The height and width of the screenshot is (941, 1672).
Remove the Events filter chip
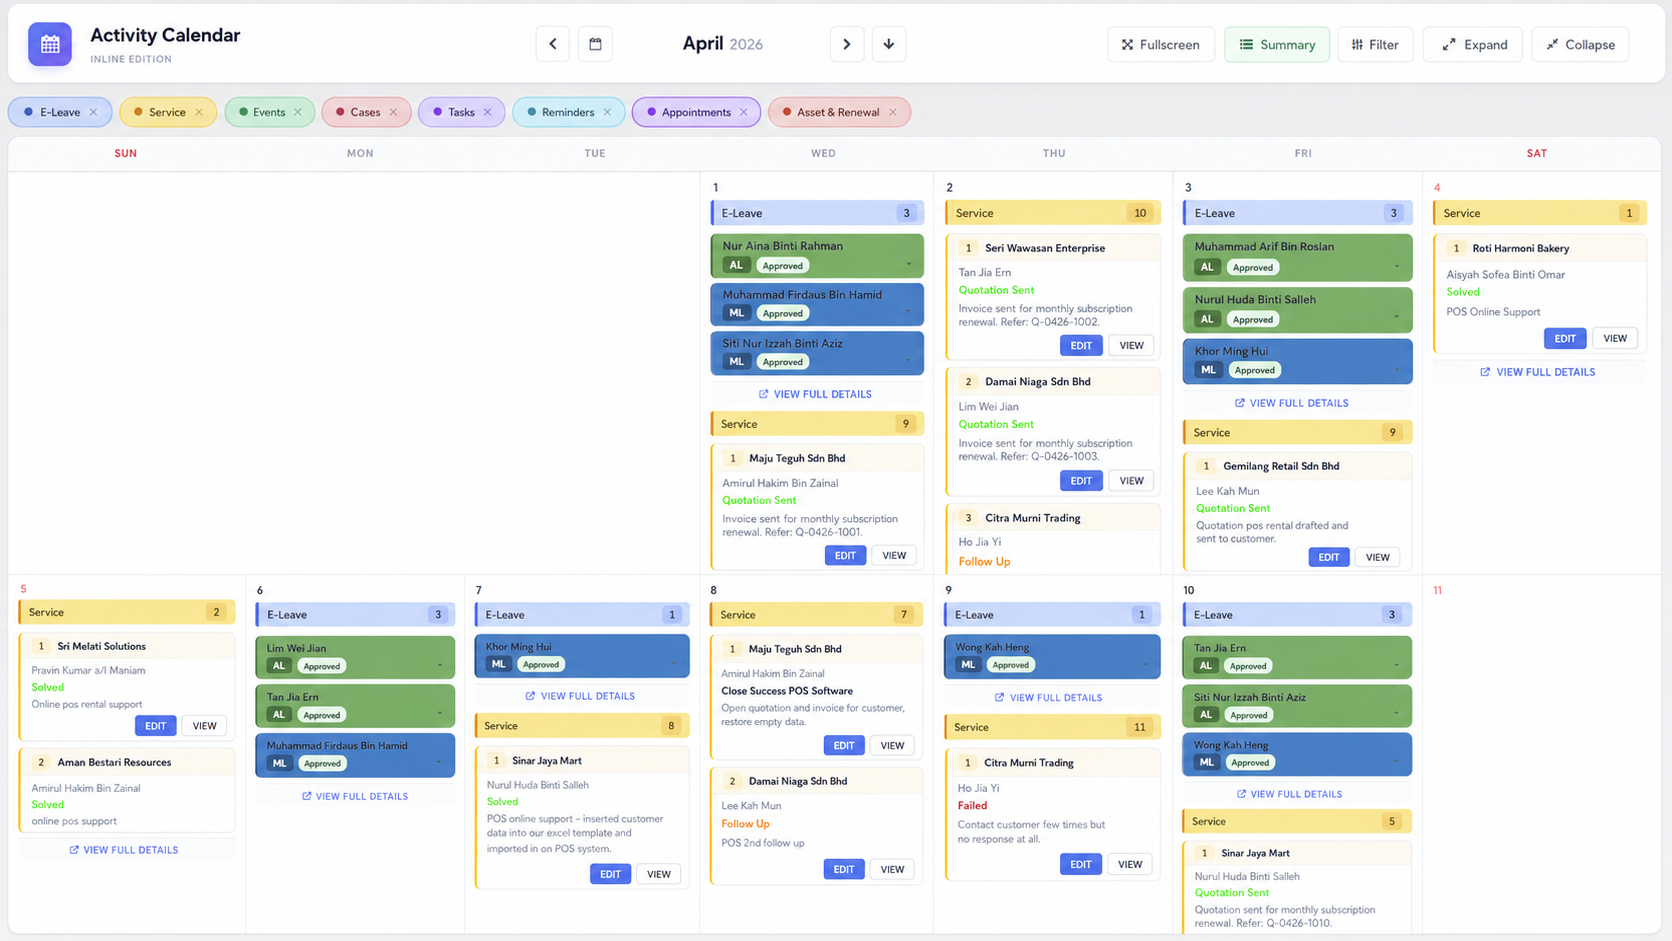(298, 112)
